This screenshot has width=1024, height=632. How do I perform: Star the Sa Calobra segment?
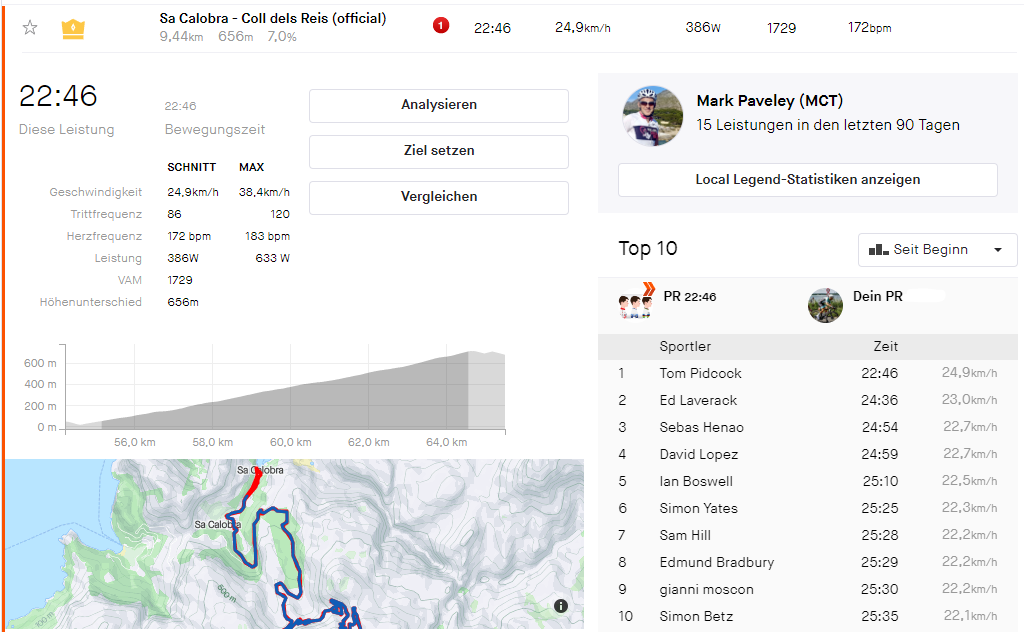click(x=30, y=28)
